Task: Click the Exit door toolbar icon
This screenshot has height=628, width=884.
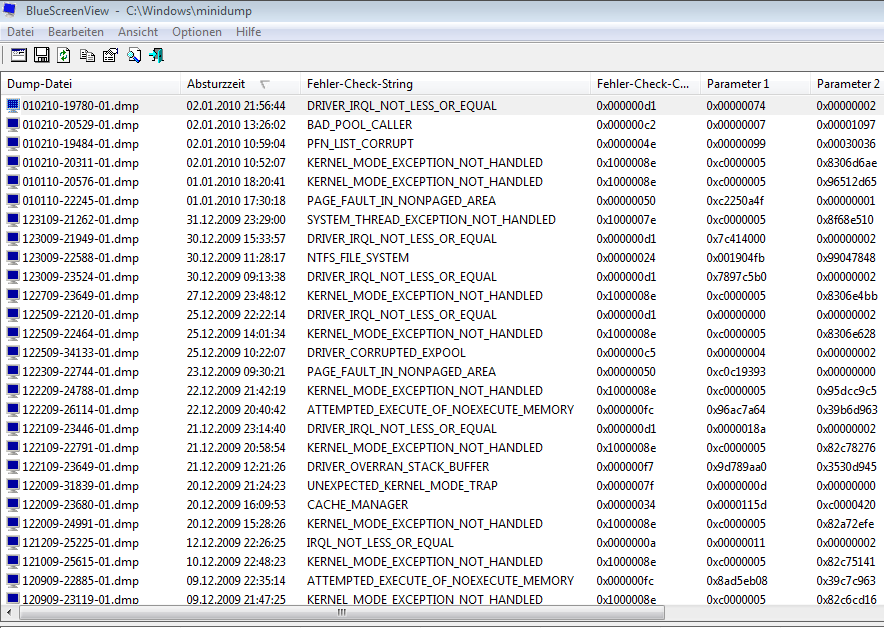Action: click(x=157, y=55)
